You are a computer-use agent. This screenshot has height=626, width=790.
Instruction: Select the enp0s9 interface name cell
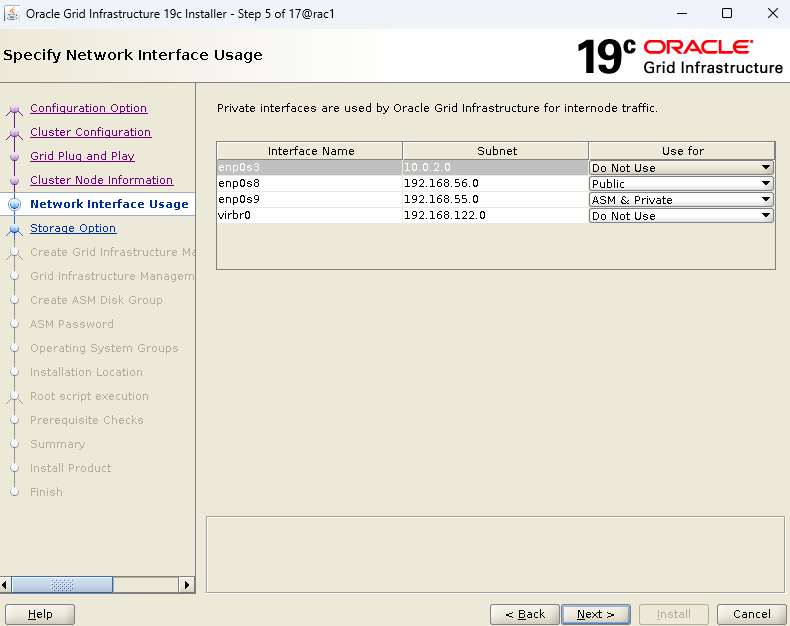310,200
